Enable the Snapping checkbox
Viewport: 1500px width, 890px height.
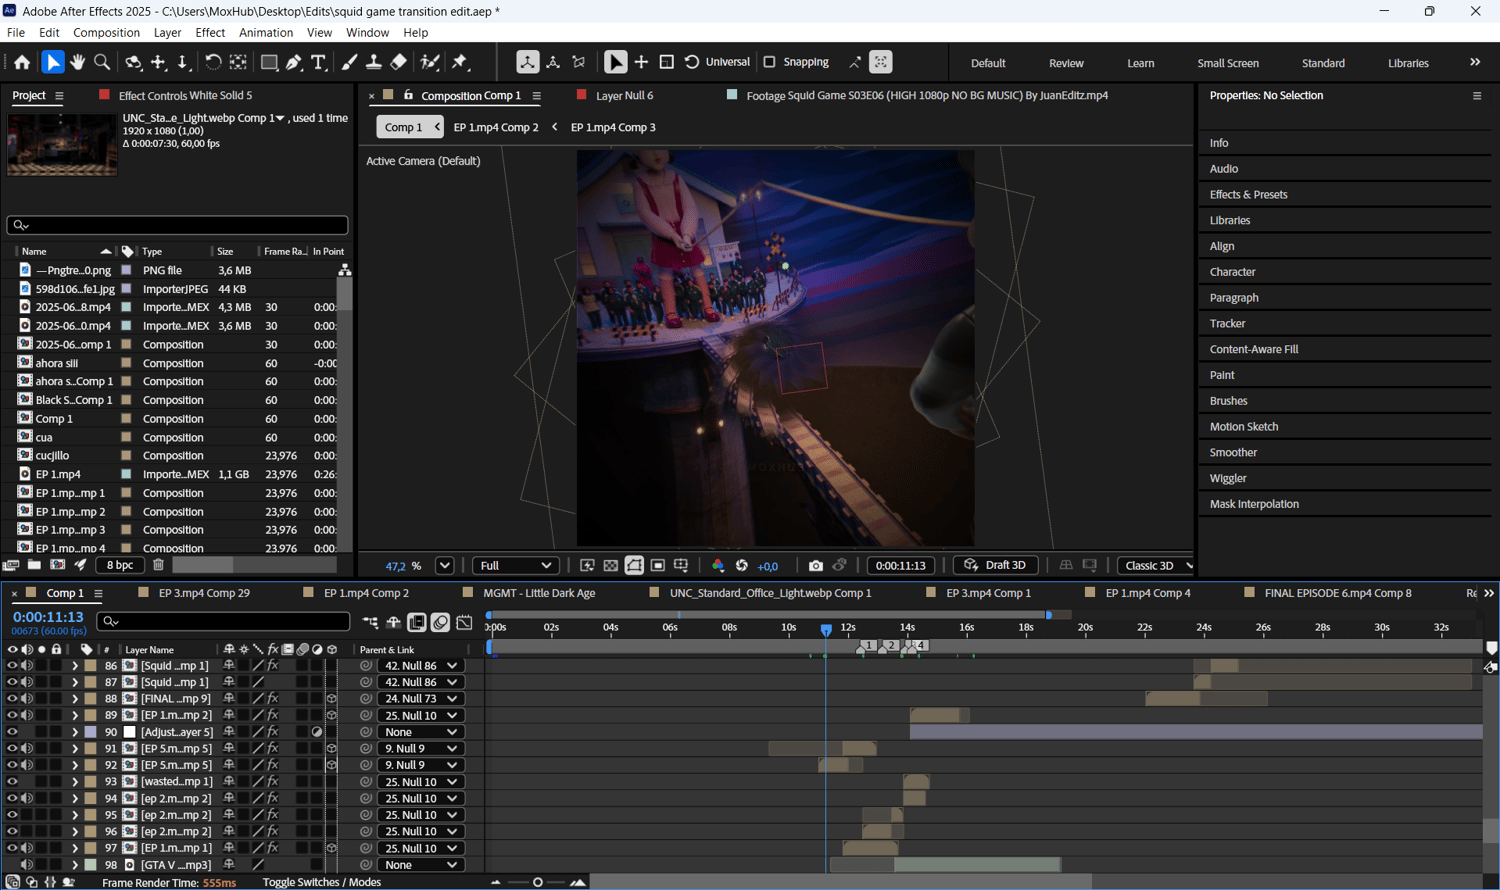(x=769, y=62)
